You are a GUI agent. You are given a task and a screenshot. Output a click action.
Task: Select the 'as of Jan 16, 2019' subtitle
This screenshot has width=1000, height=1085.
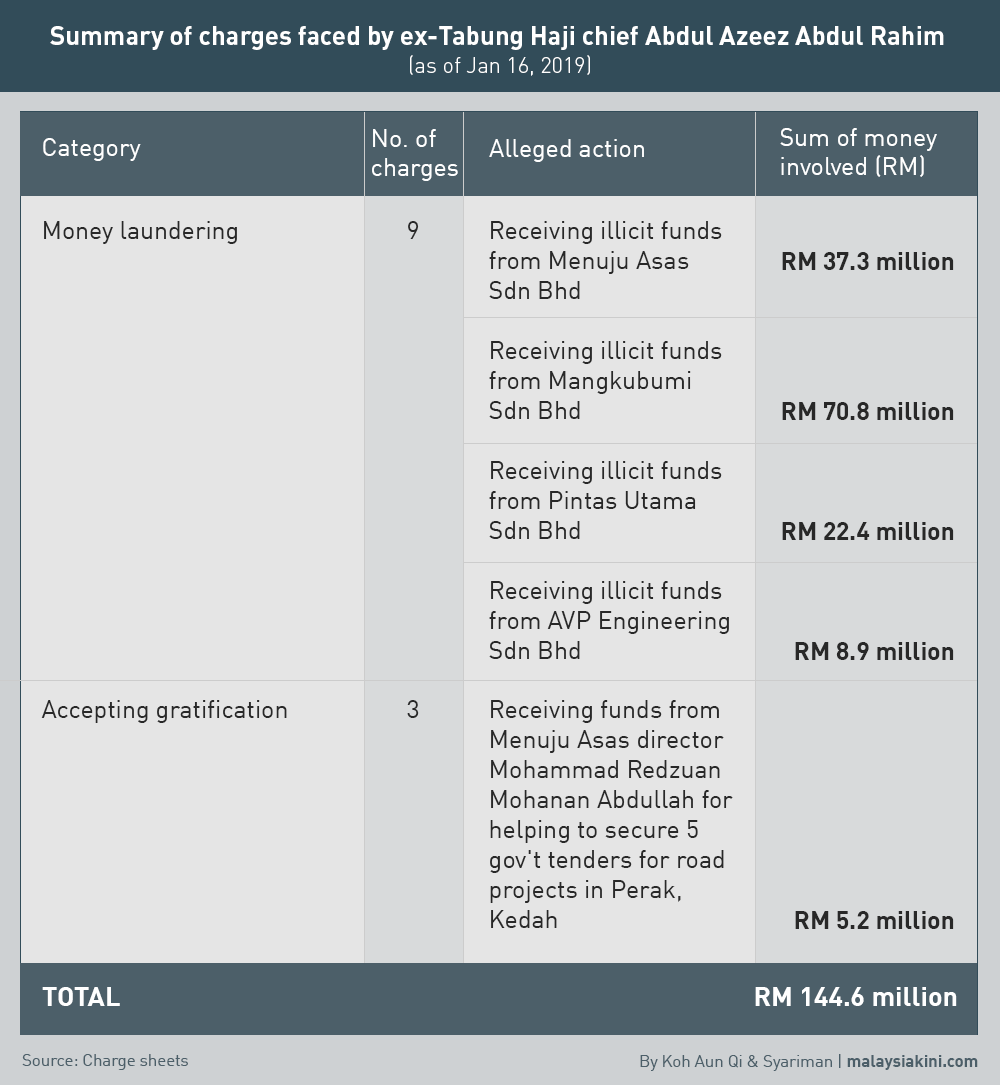click(x=500, y=66)
